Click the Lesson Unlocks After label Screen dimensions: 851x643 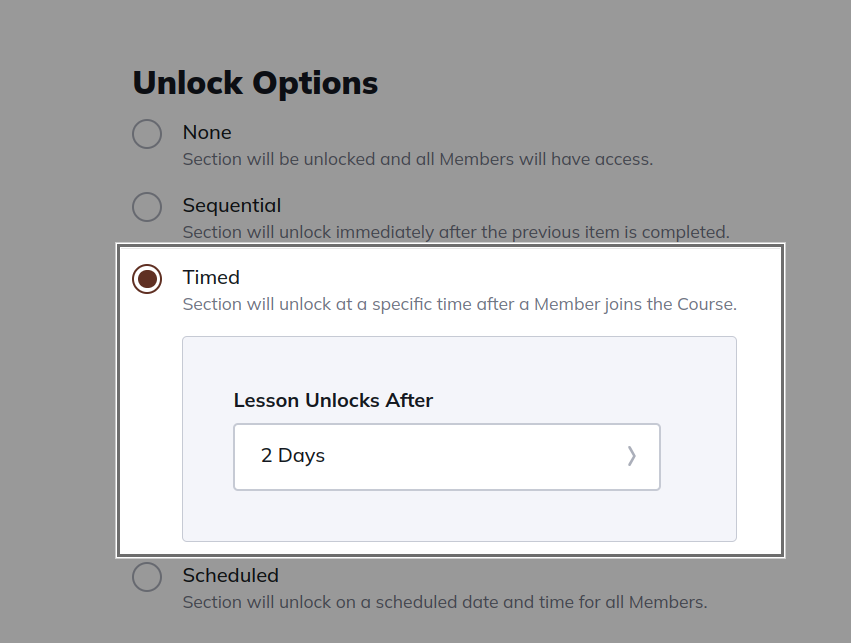point(333,400)
